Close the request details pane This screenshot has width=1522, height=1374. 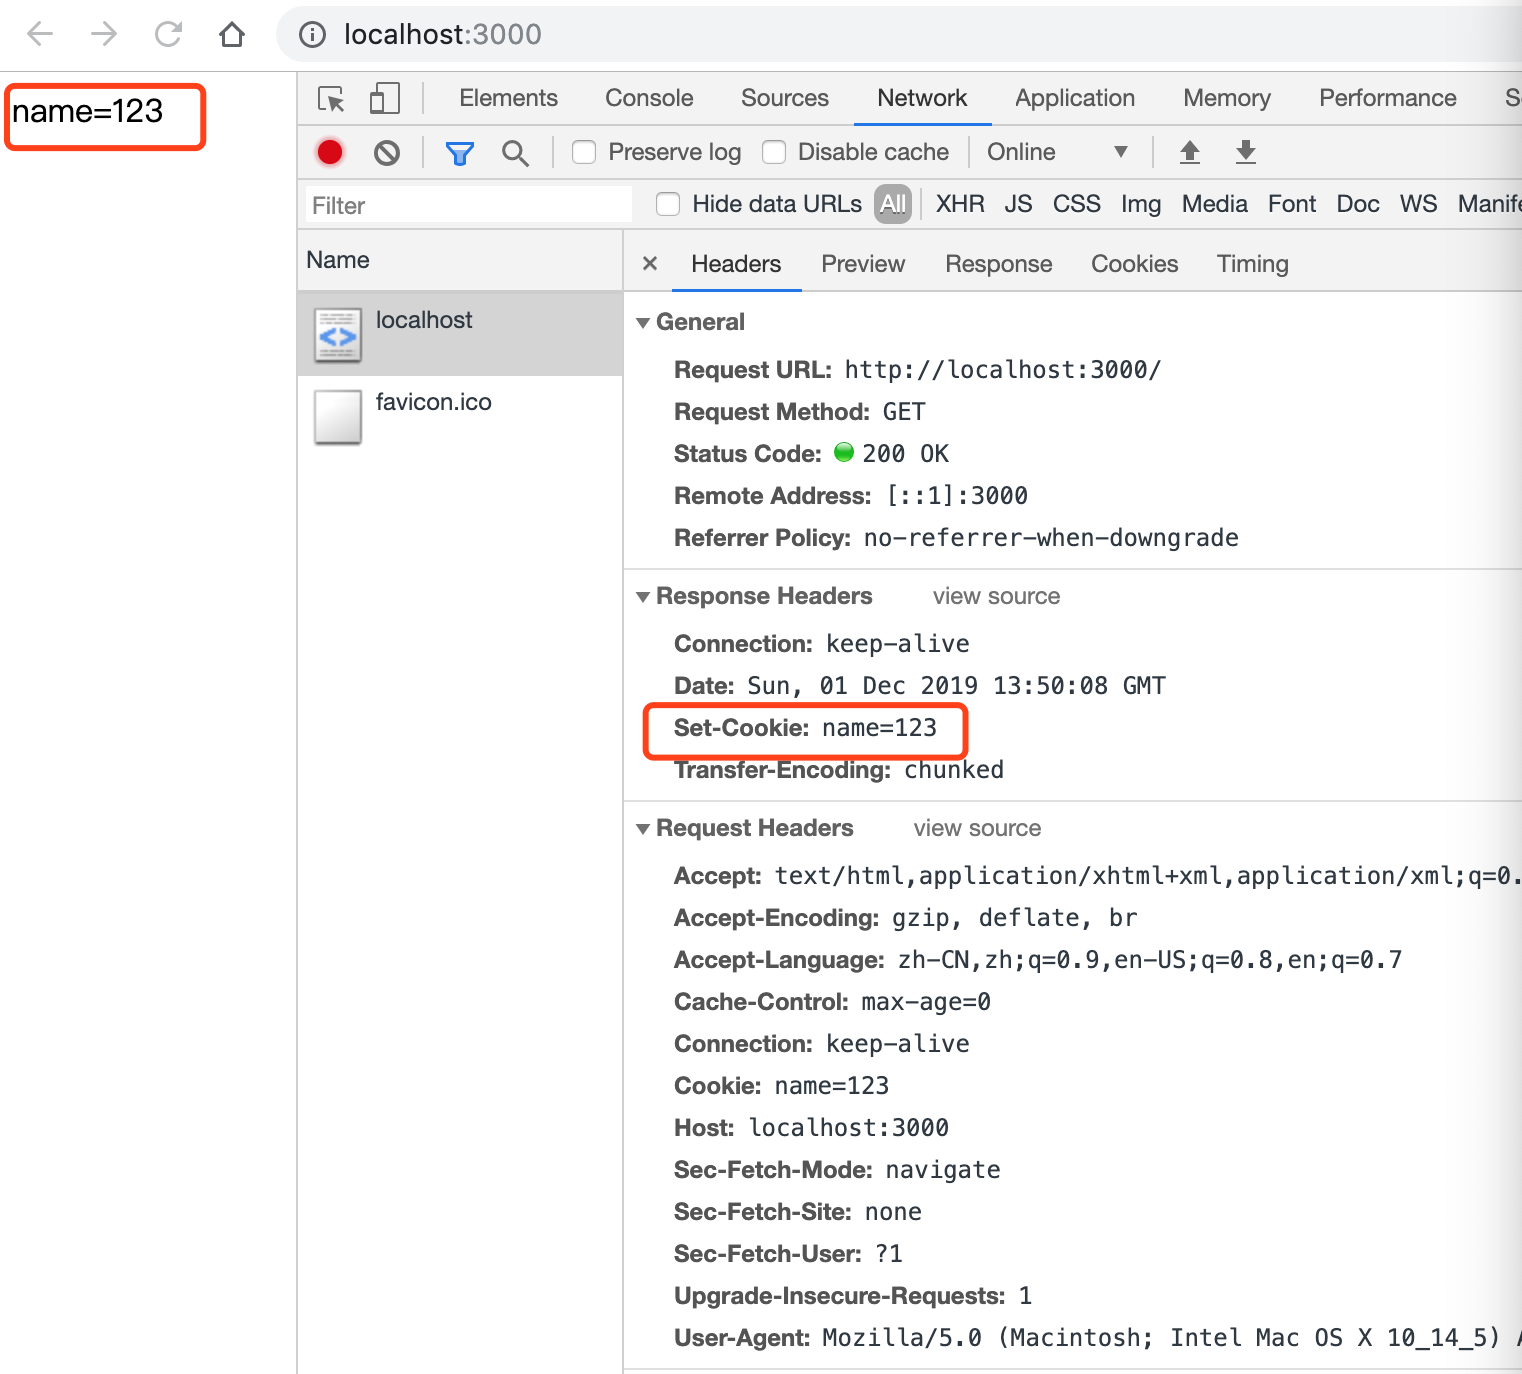(x=650, y=263)
